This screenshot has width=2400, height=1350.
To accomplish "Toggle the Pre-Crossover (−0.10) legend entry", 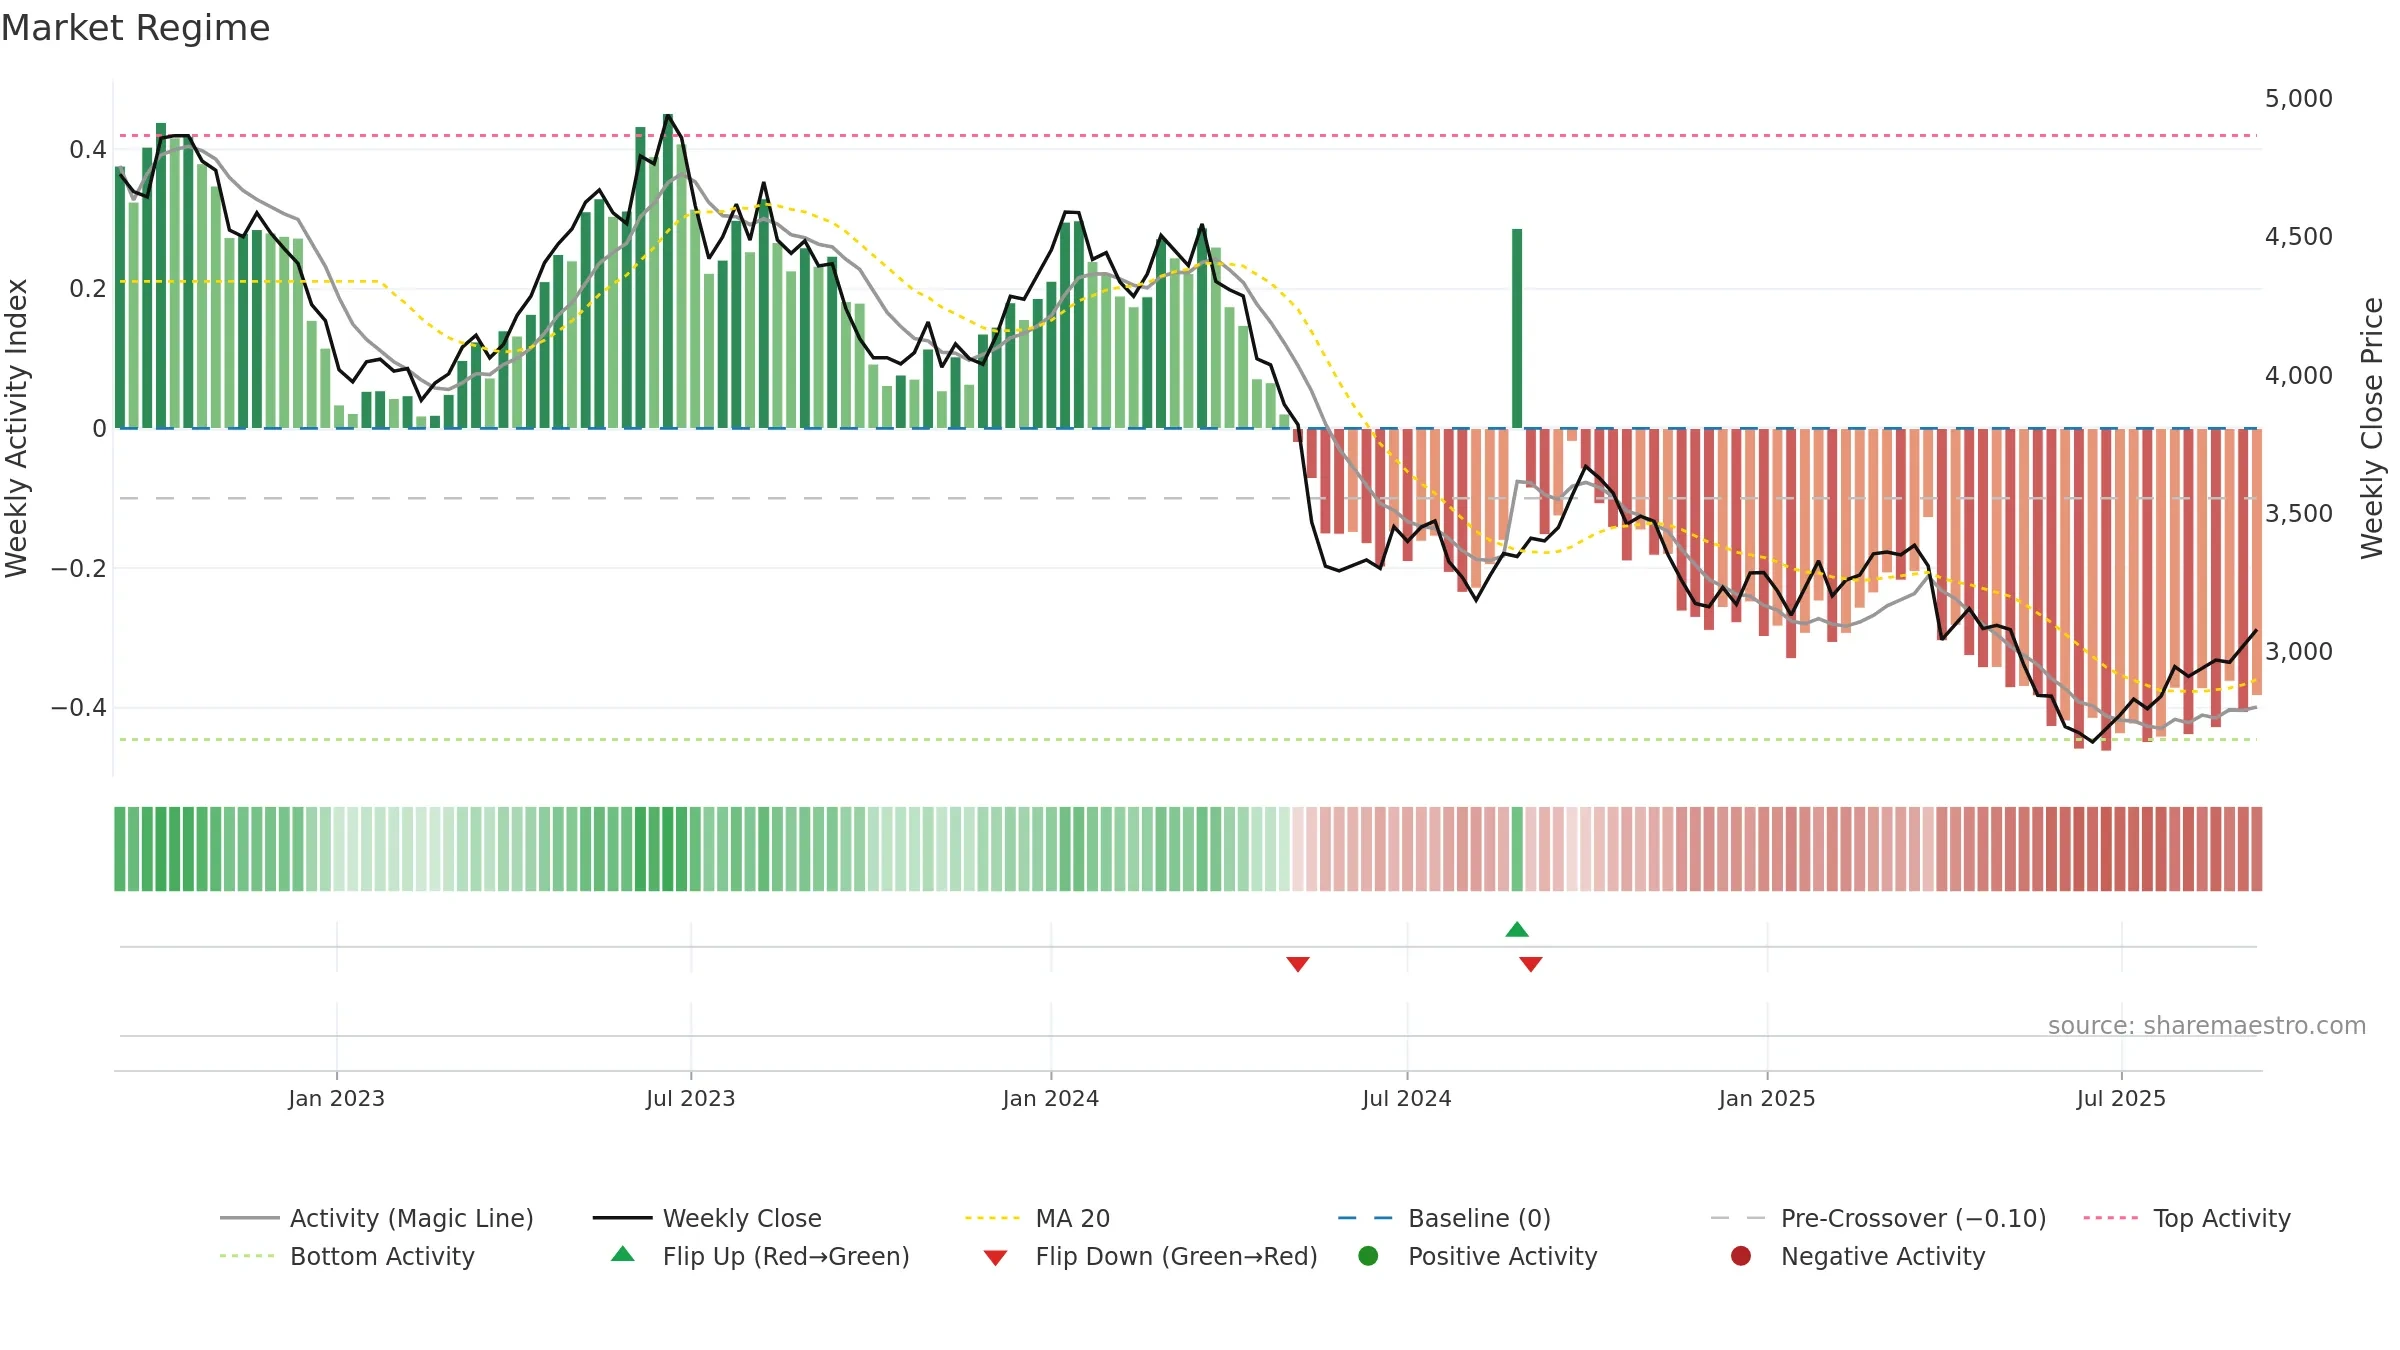I will pos(1878,1218).
